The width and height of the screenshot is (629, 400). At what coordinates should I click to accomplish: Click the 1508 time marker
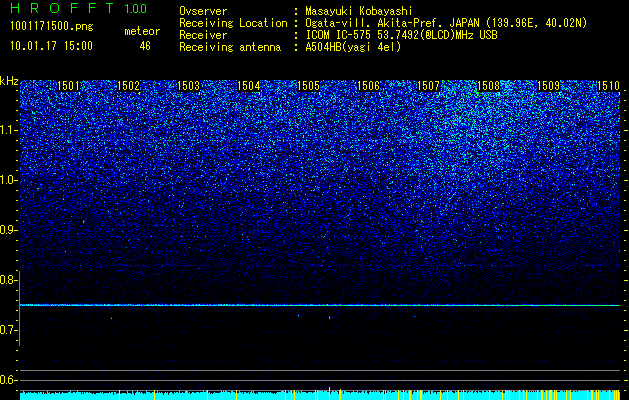tap(488, 86)
